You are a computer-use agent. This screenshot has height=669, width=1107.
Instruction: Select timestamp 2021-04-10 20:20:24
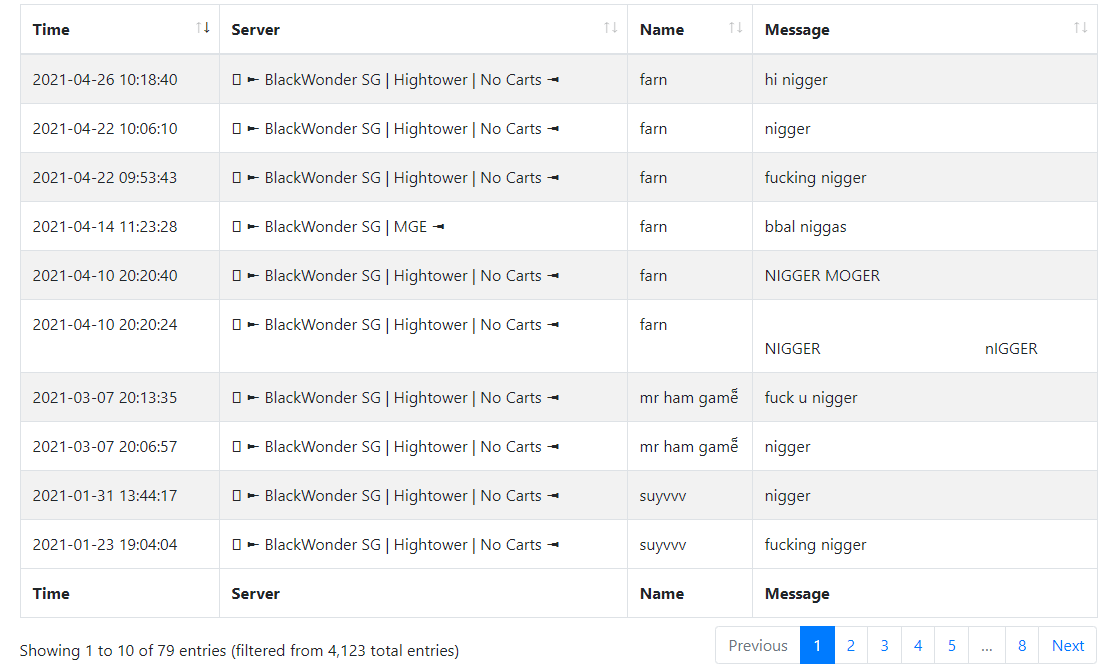[x=105, y=325]
